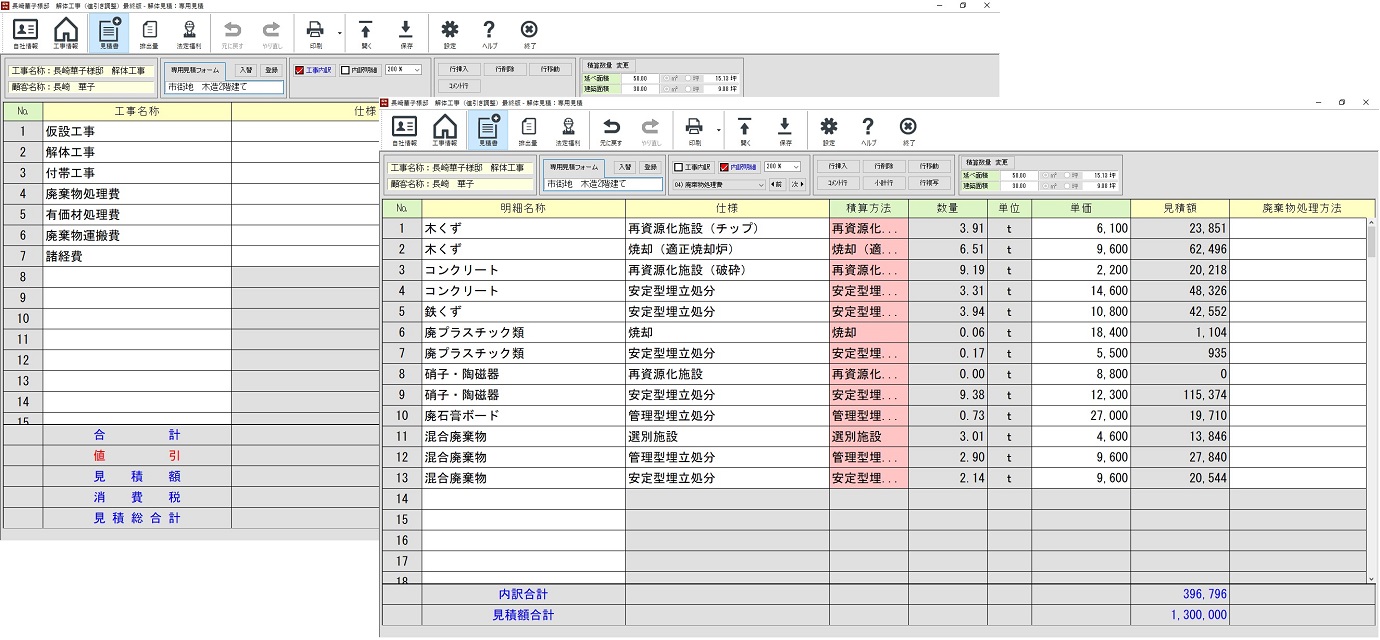Click the 次▶ next category button
This screenshot has width=1380, height=640.
coord(798,185)
